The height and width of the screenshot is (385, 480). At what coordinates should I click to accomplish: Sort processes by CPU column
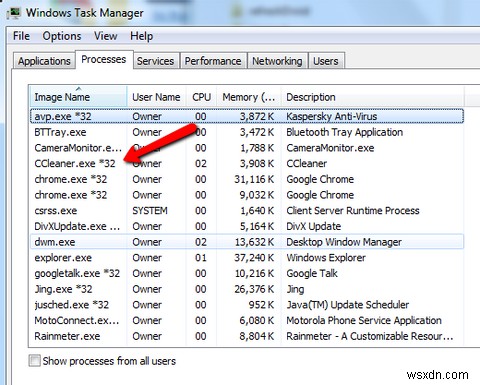pos(201,97)
